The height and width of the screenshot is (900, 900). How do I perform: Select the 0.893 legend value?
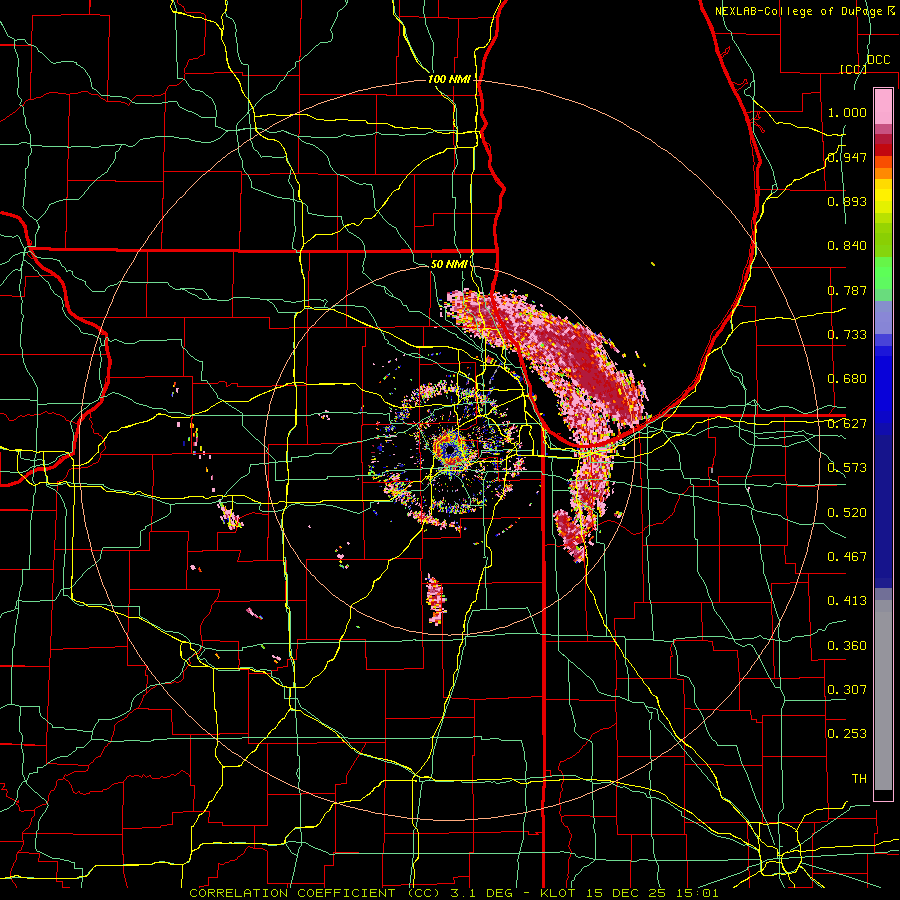847,201
